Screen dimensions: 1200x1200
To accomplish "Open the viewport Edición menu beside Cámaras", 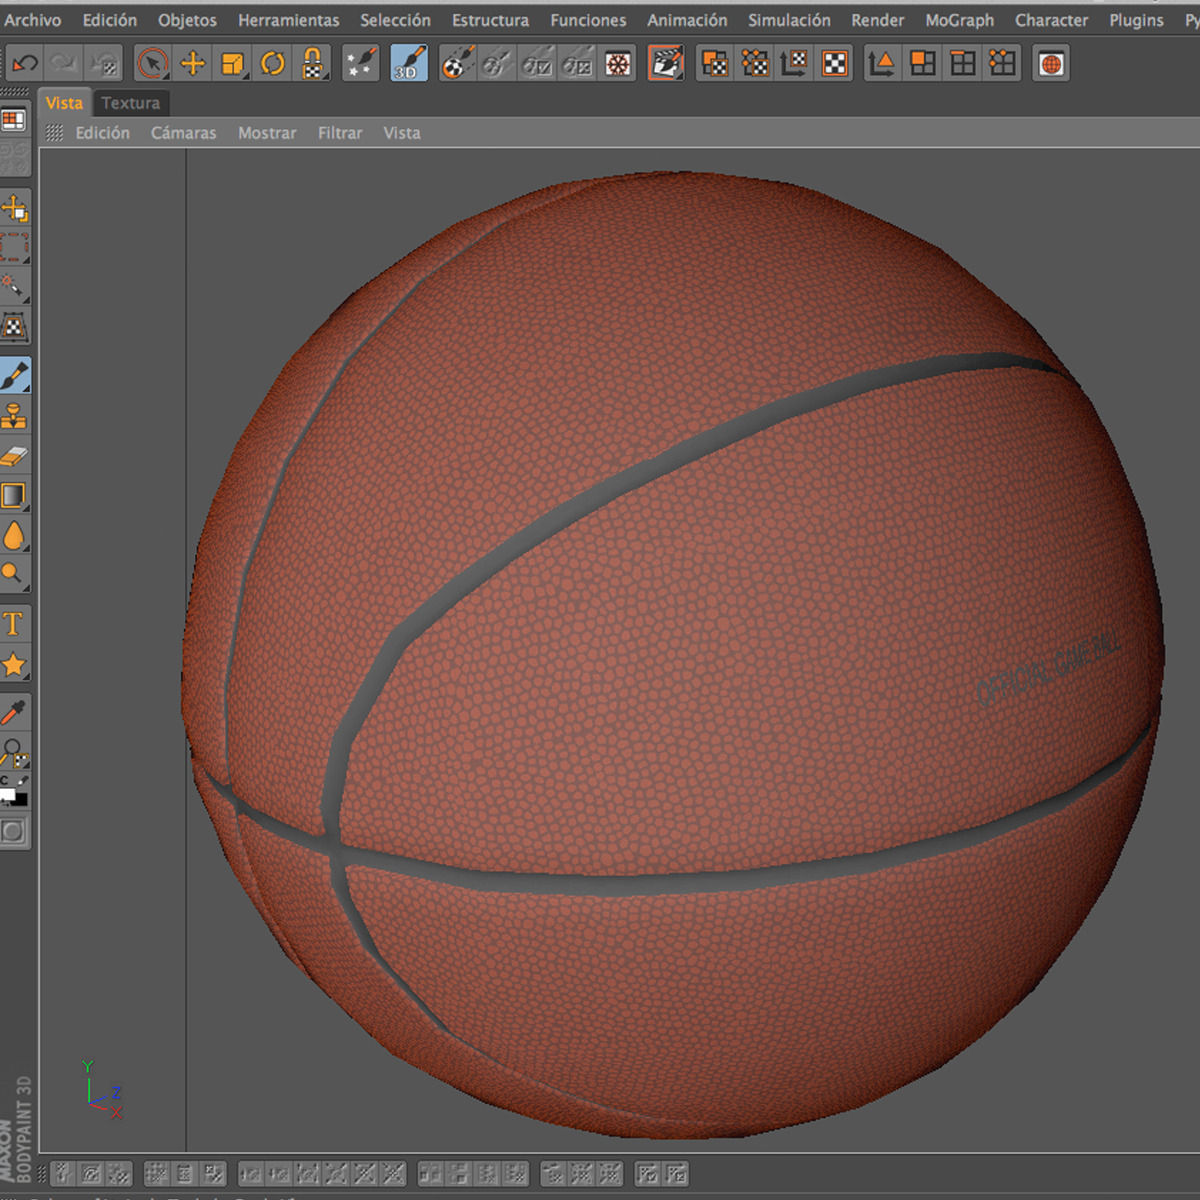I will tap(103, 133).
